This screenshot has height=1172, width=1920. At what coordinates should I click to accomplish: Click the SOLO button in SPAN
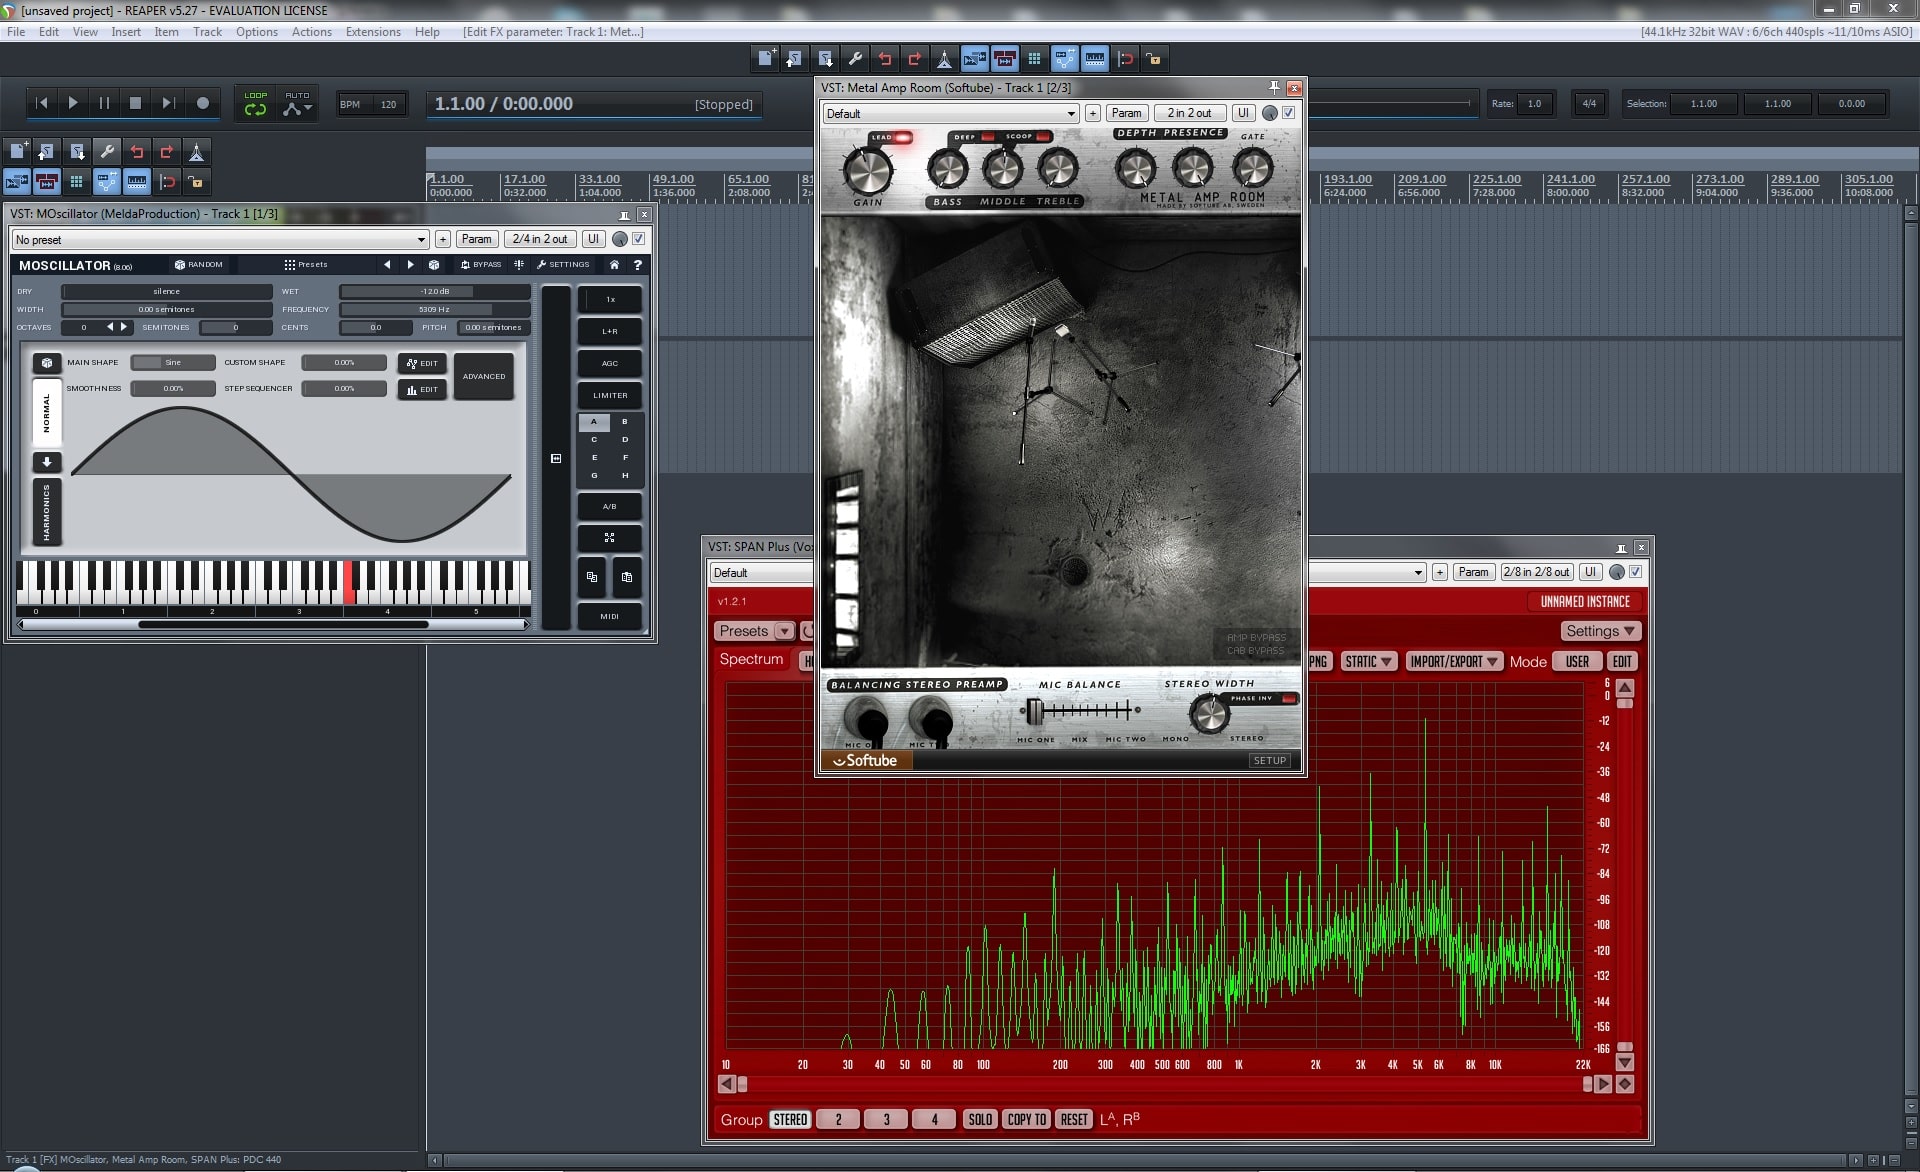click(x=979, y=1119)
